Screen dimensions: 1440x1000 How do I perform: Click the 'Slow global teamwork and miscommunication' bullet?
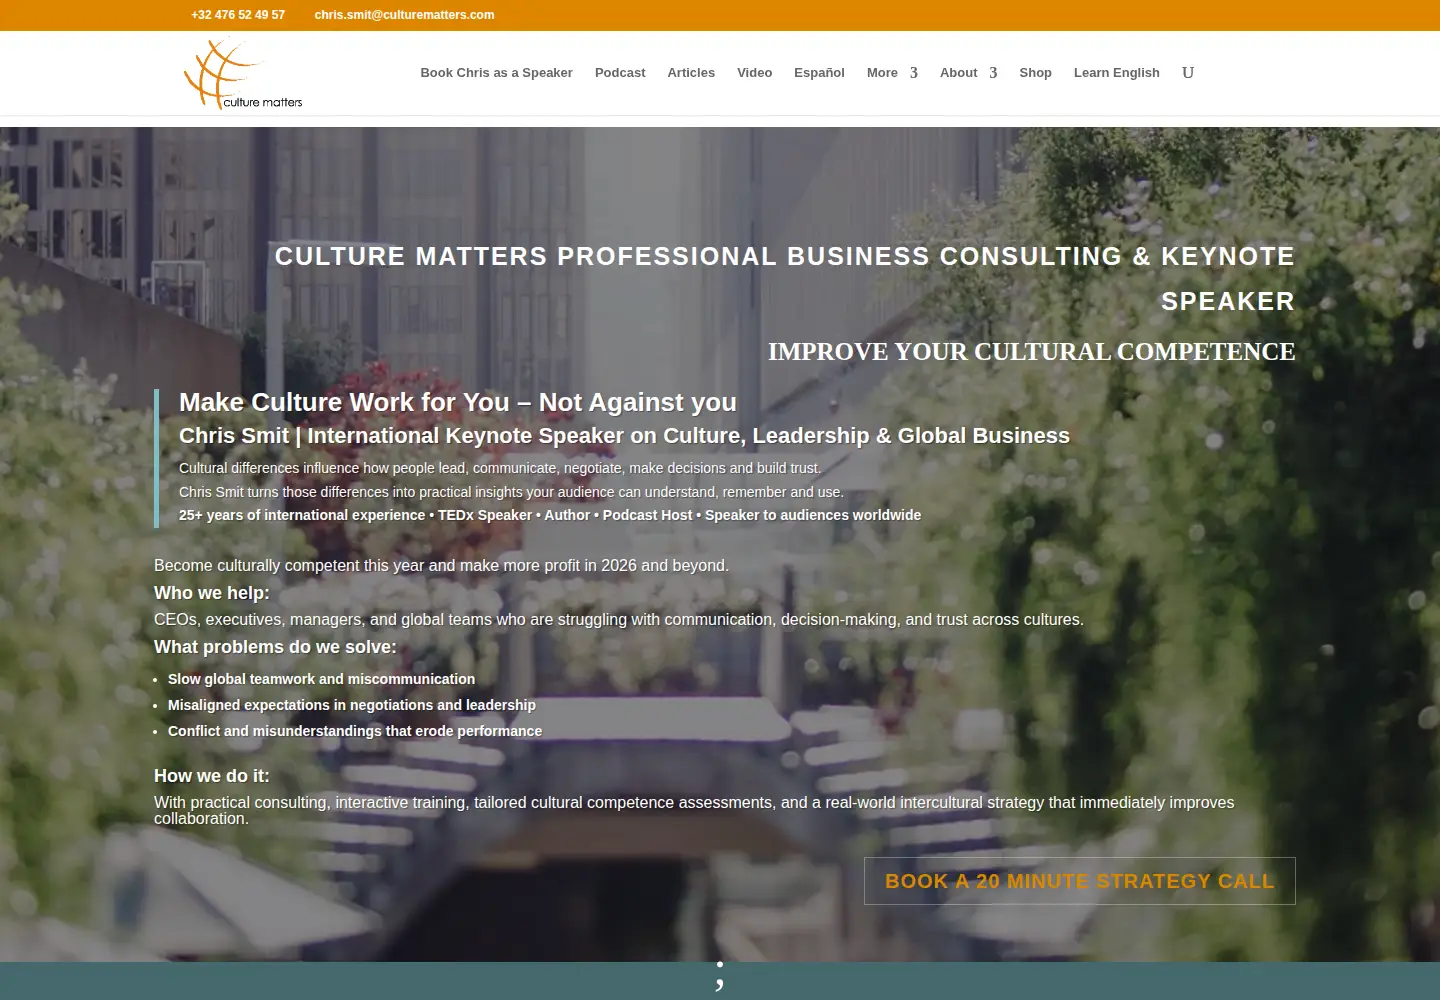point(321,679)
